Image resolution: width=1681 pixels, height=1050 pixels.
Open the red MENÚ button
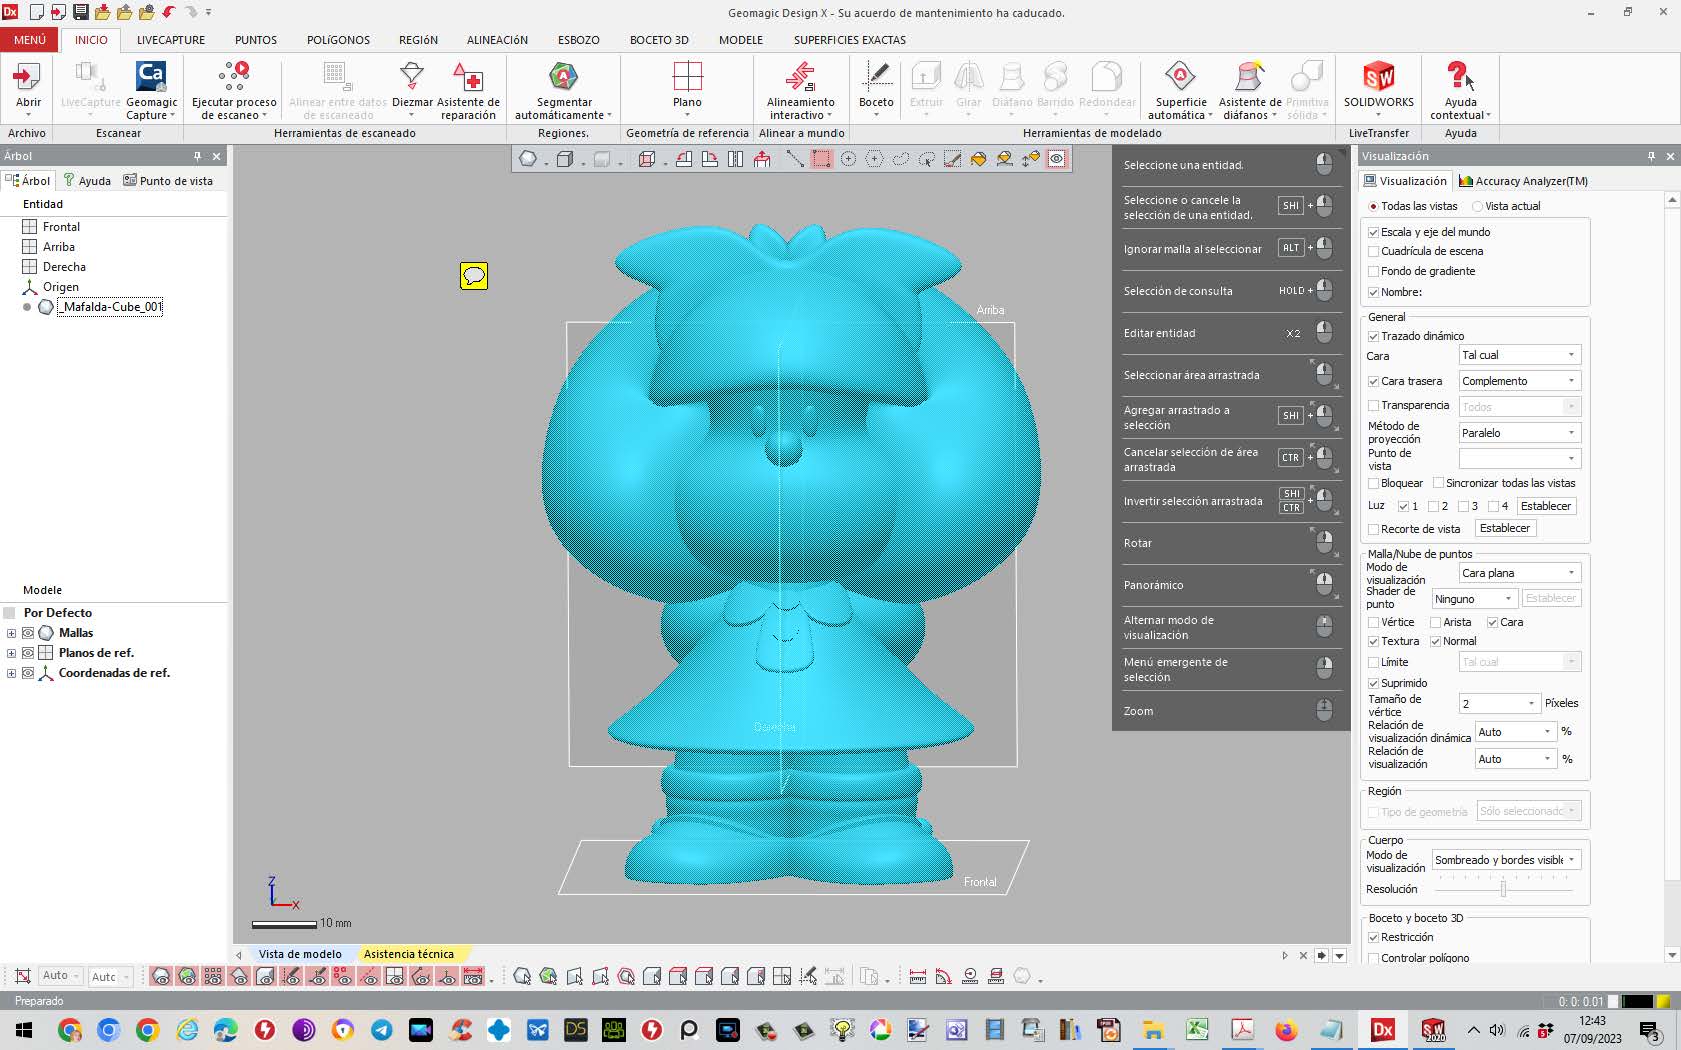pyautogui.click(x=30, y=40)
